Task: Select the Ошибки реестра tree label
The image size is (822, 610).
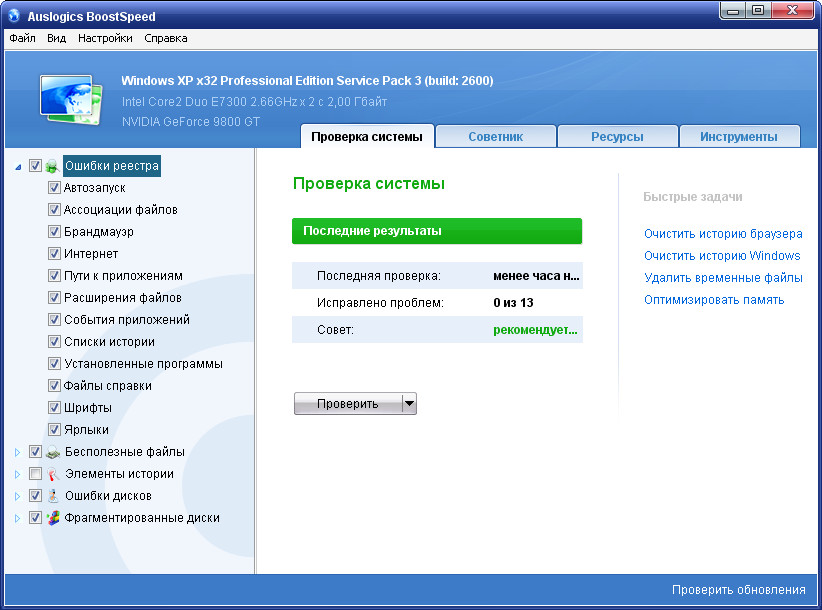Action: pyautogui.click(x=112, y=166)
